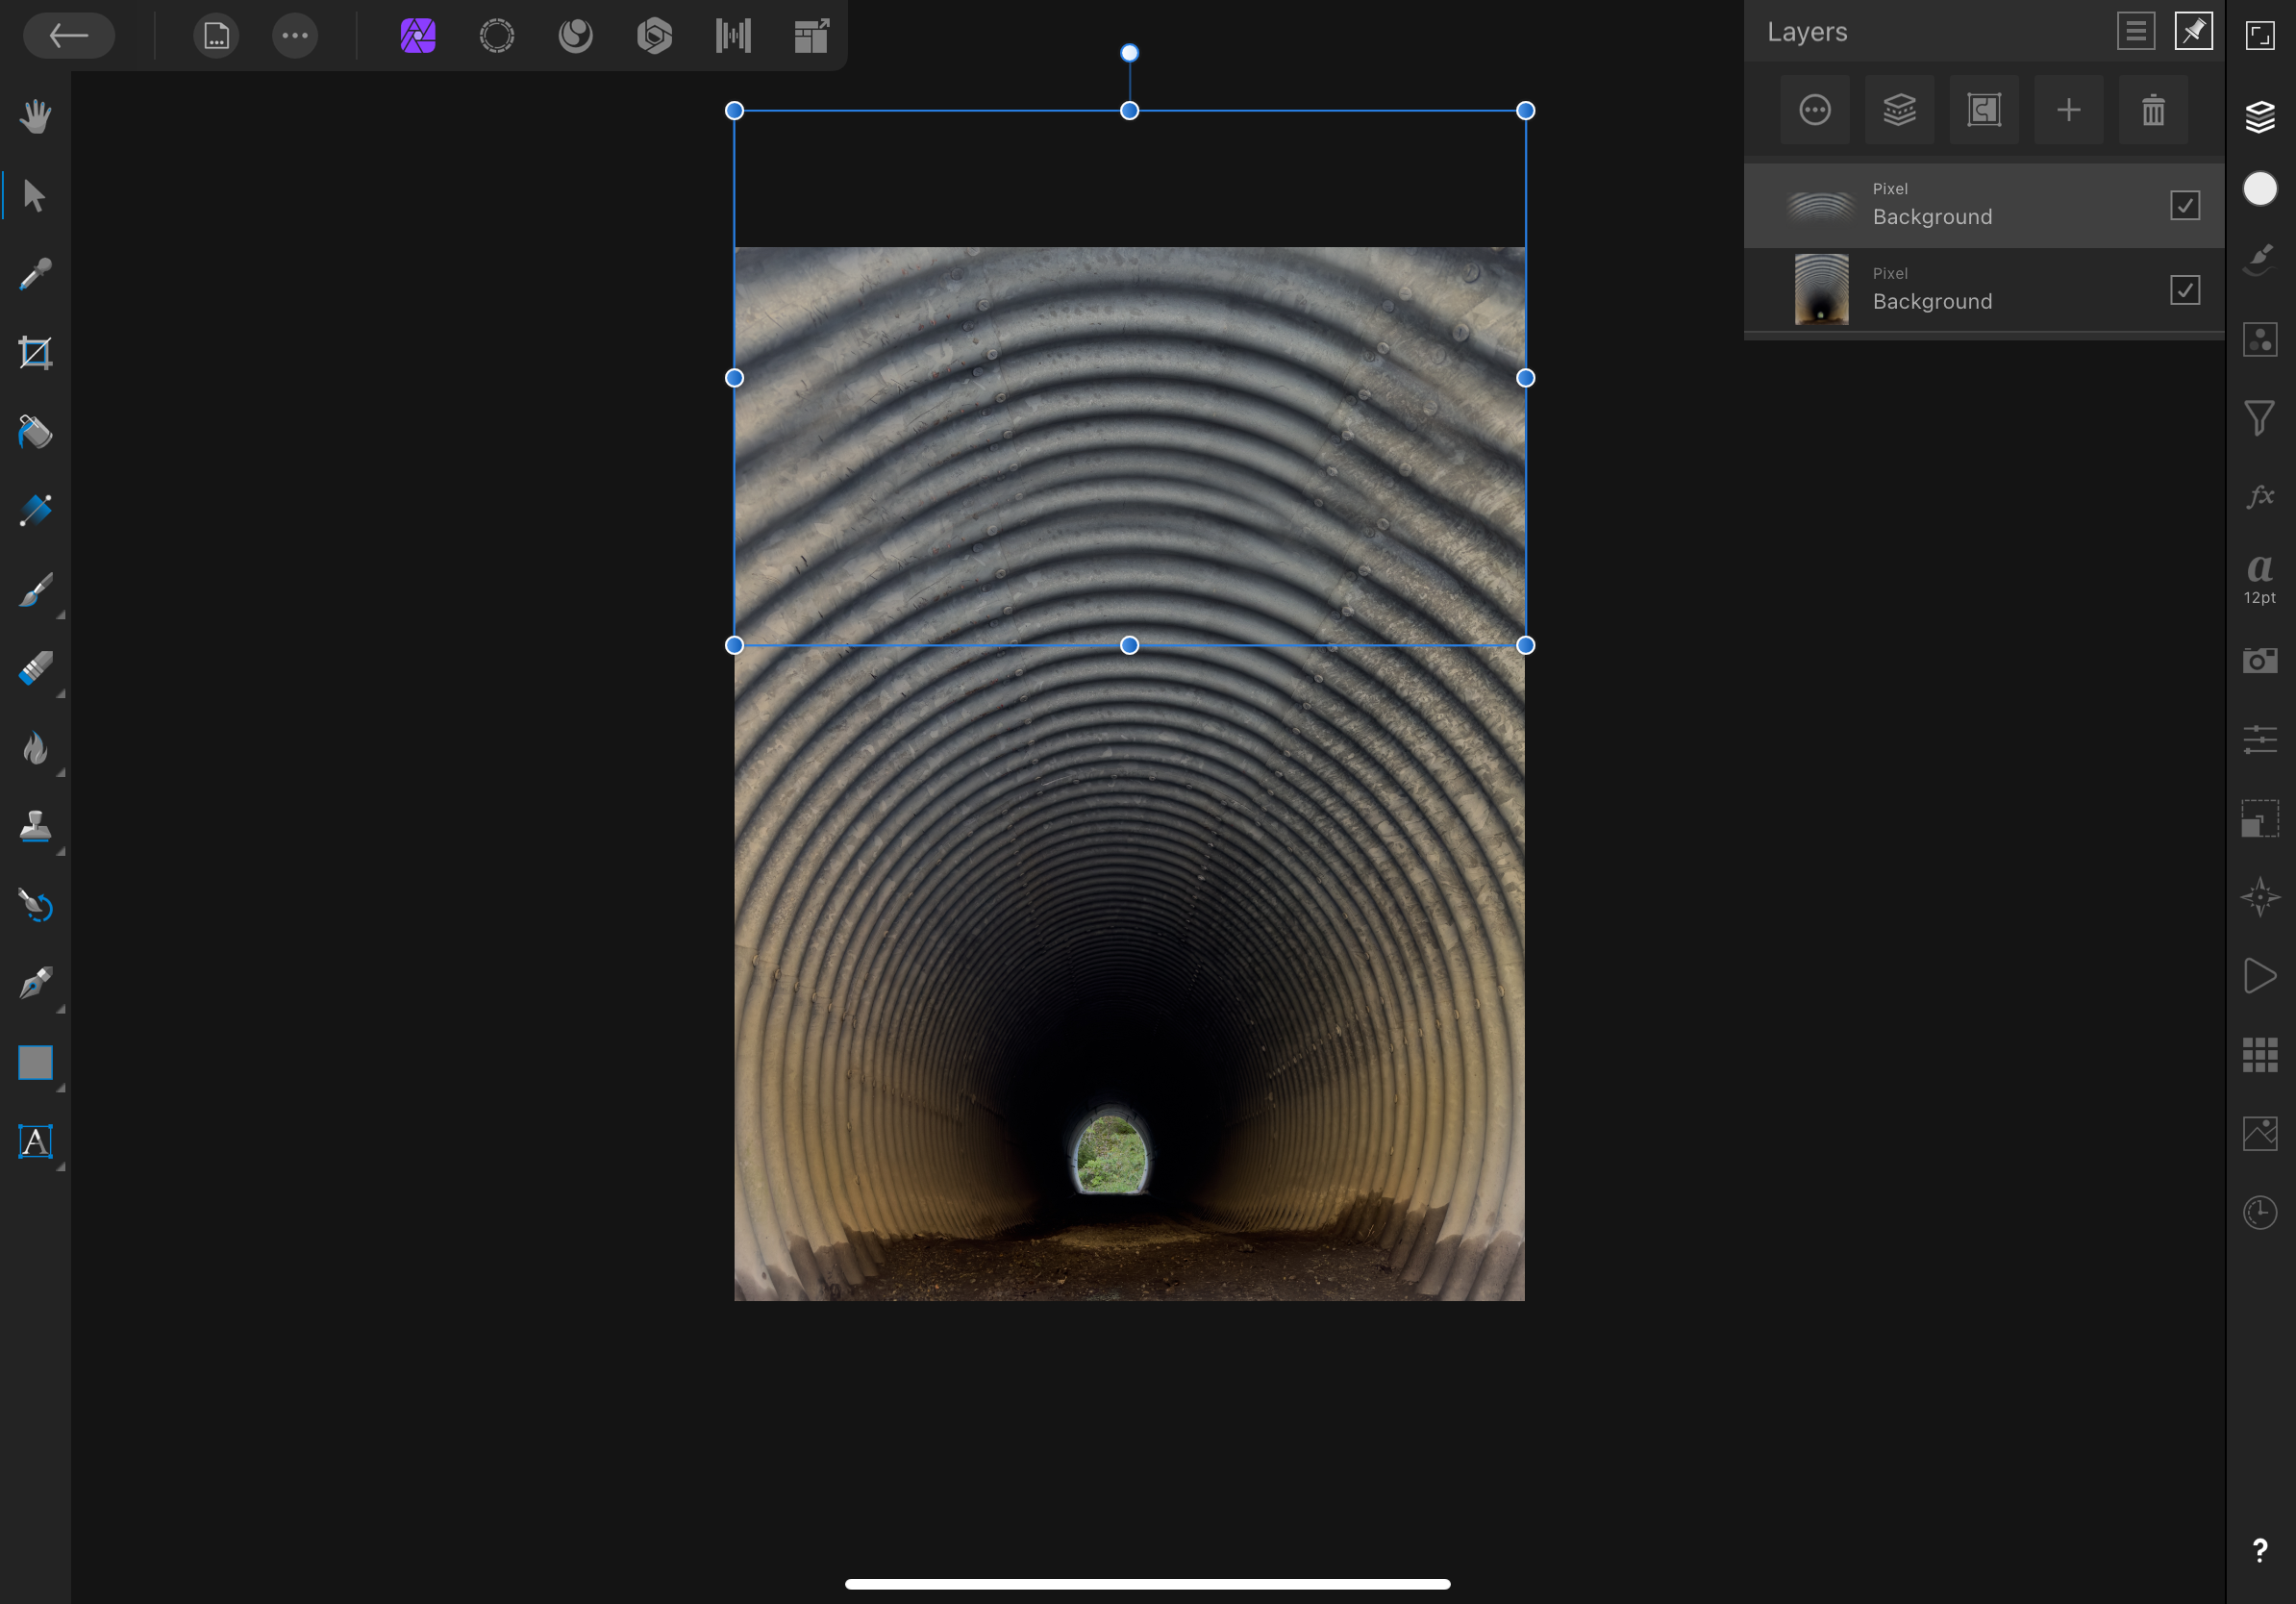Open Layer Options circle icon
2296x1604 pixels.
(x=1815, y=110)
